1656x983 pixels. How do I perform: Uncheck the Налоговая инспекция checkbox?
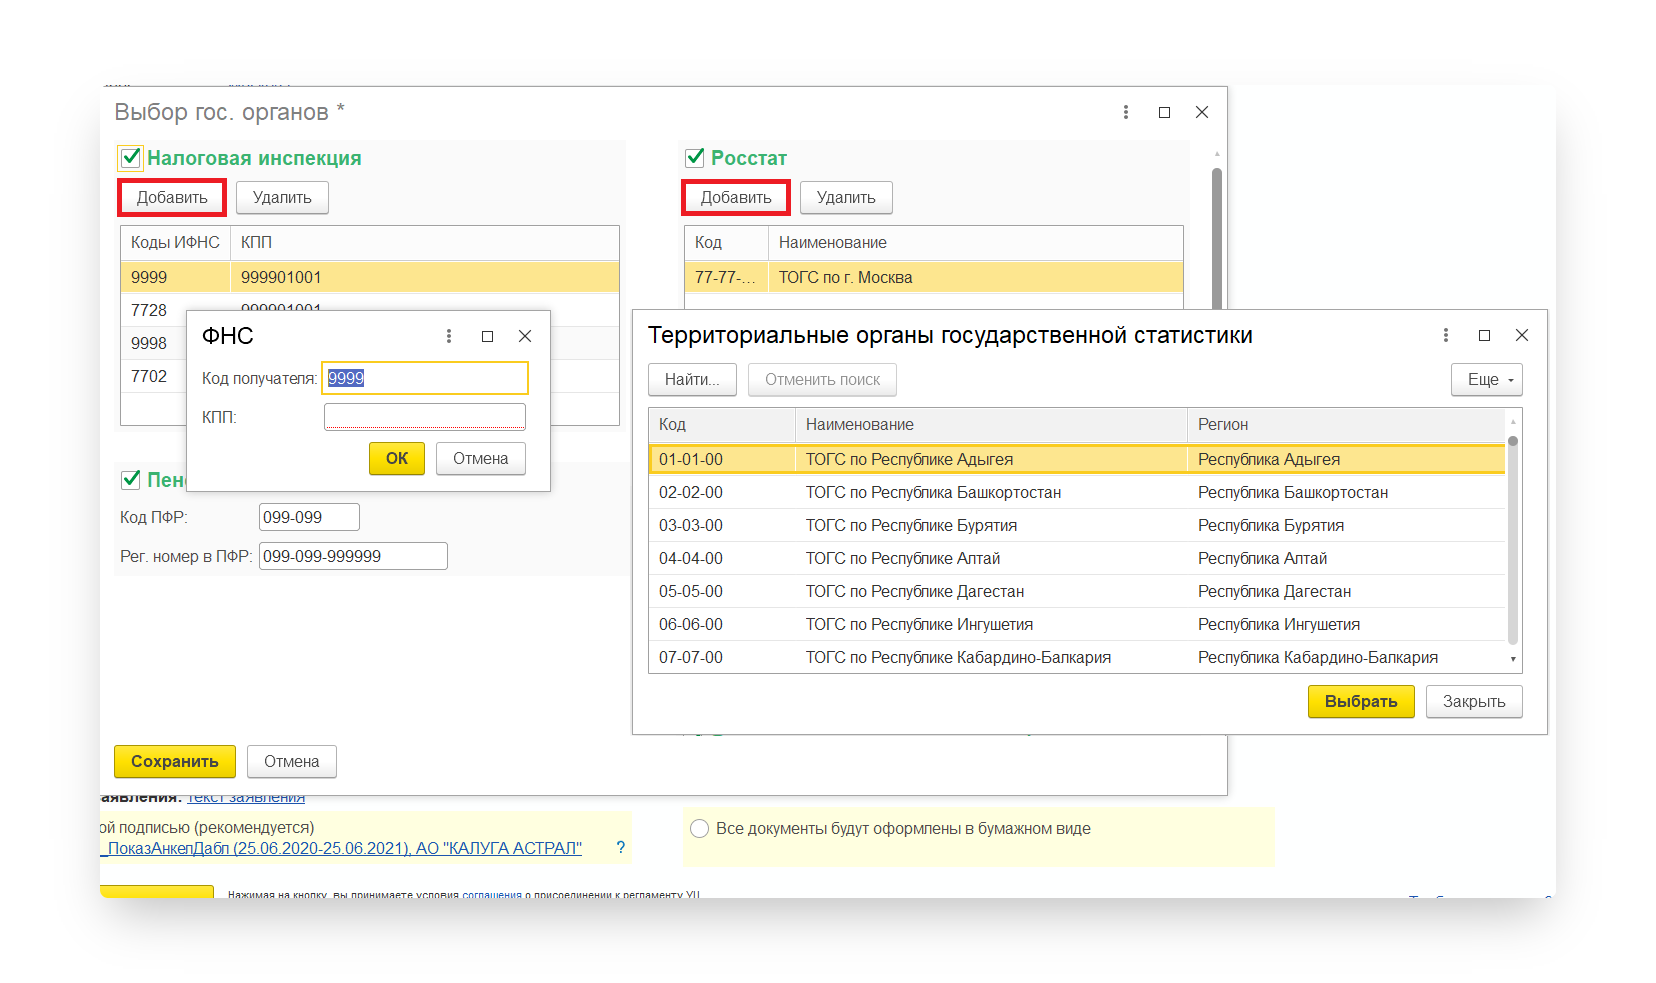[130, 158]
